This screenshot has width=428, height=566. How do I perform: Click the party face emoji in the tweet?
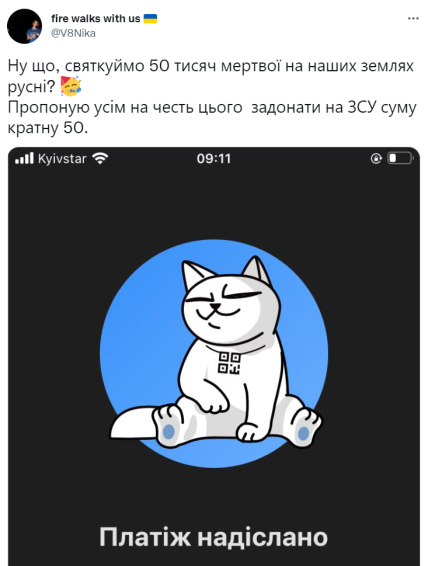coord(71,86)
